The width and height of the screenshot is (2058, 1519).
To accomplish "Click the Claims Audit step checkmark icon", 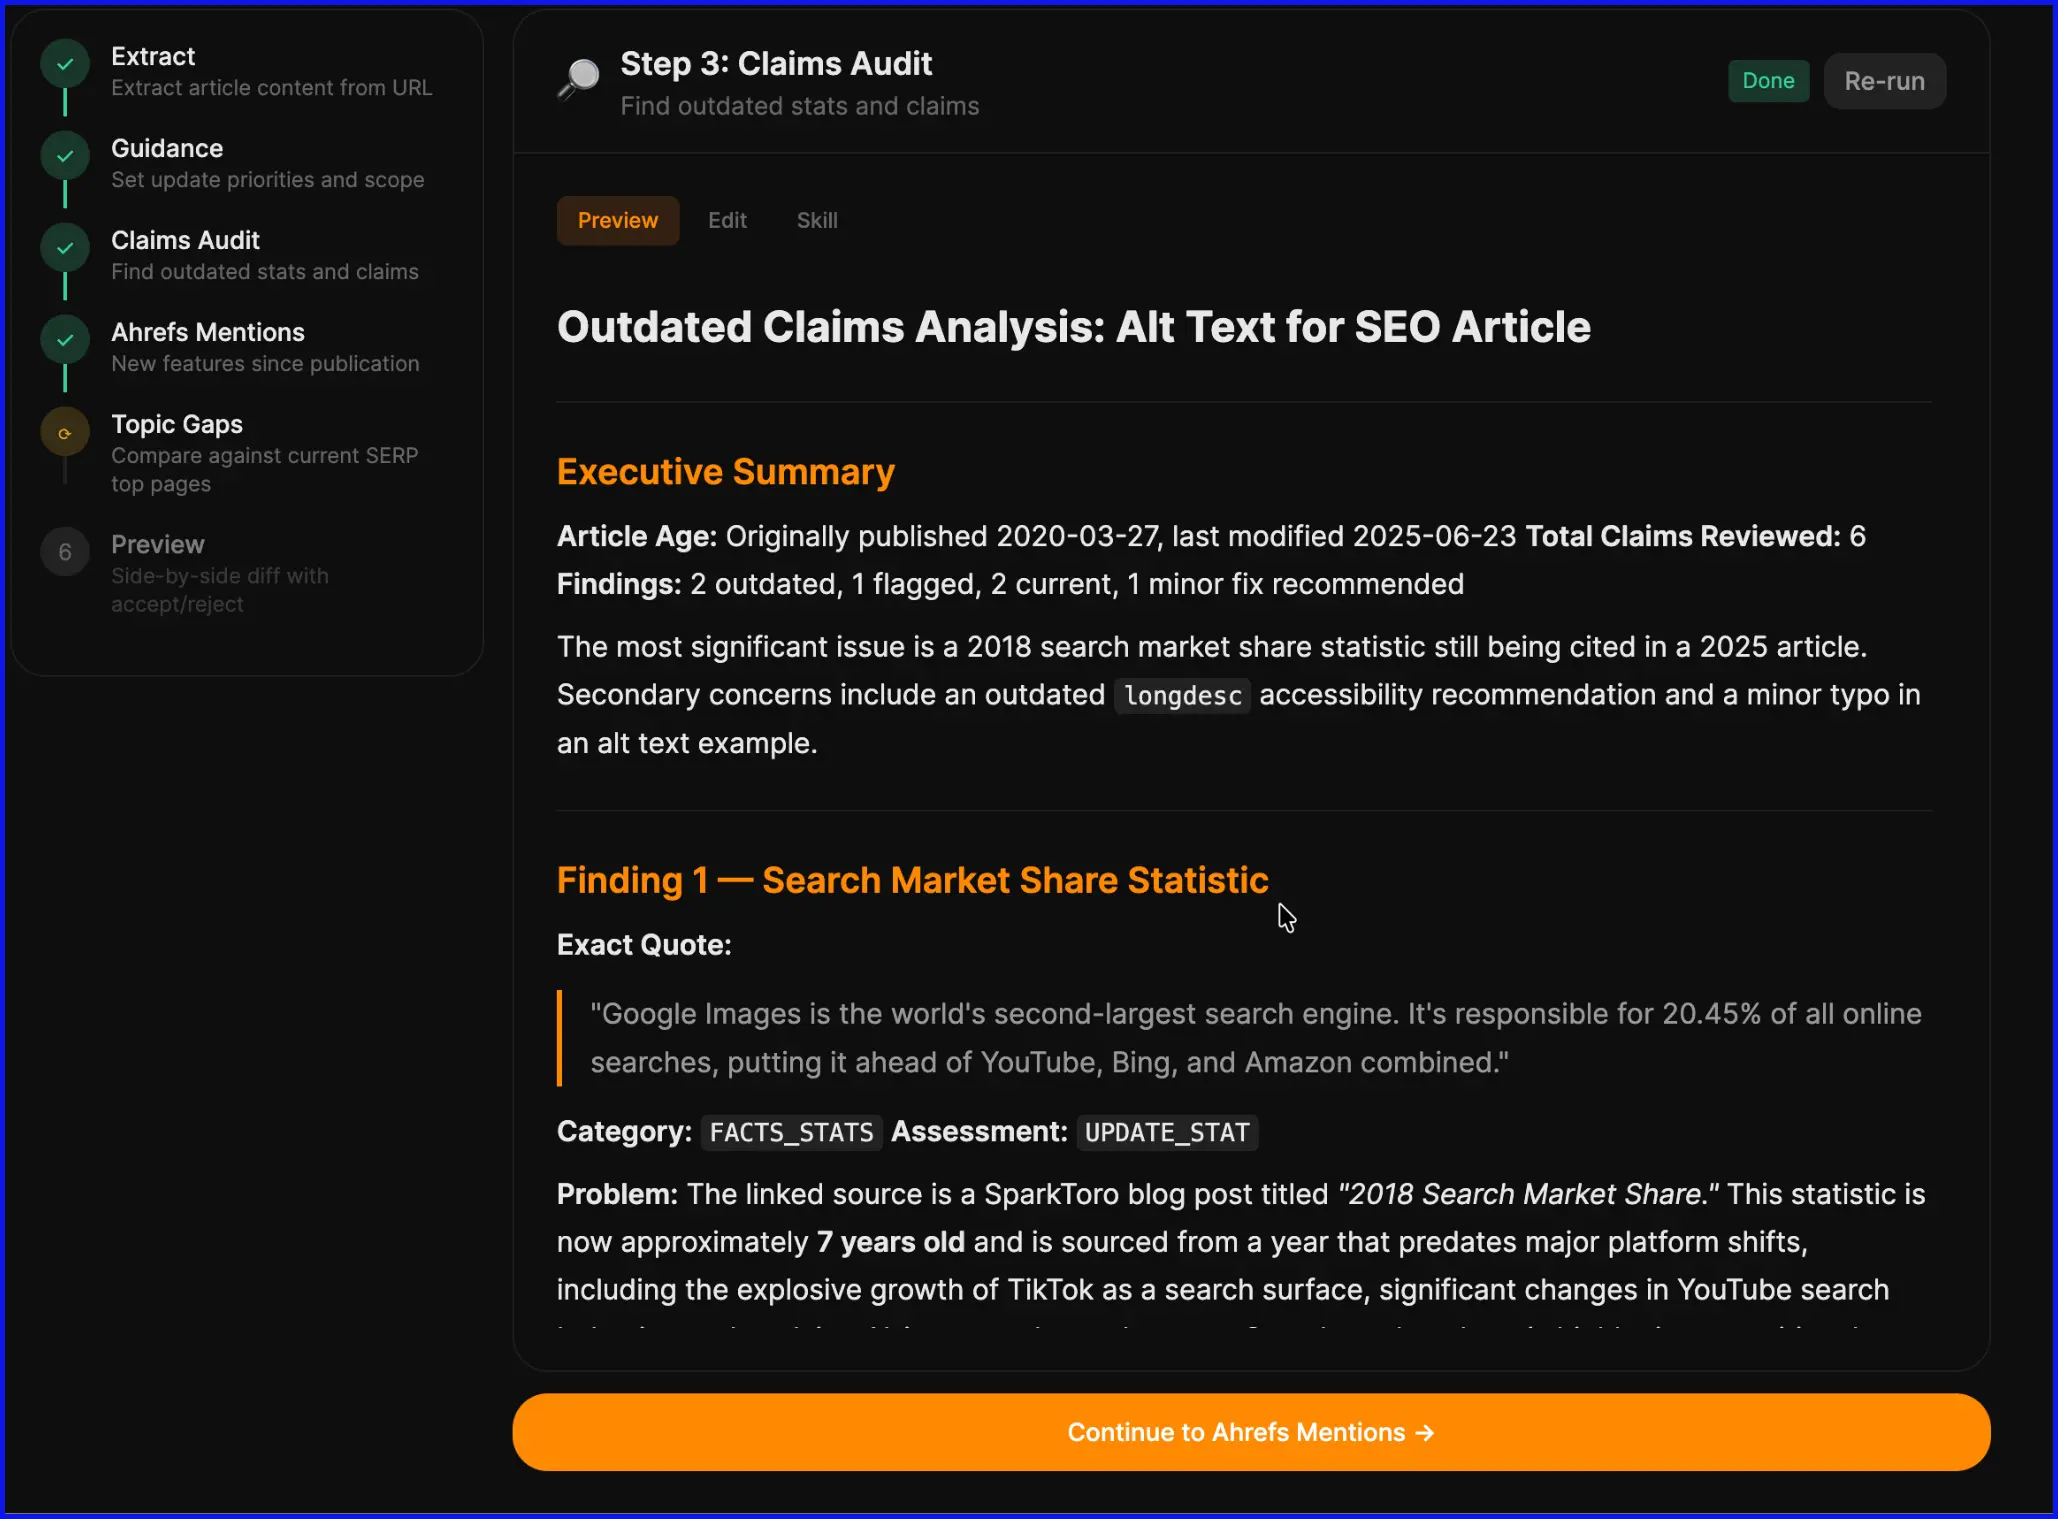I will 65,248.
